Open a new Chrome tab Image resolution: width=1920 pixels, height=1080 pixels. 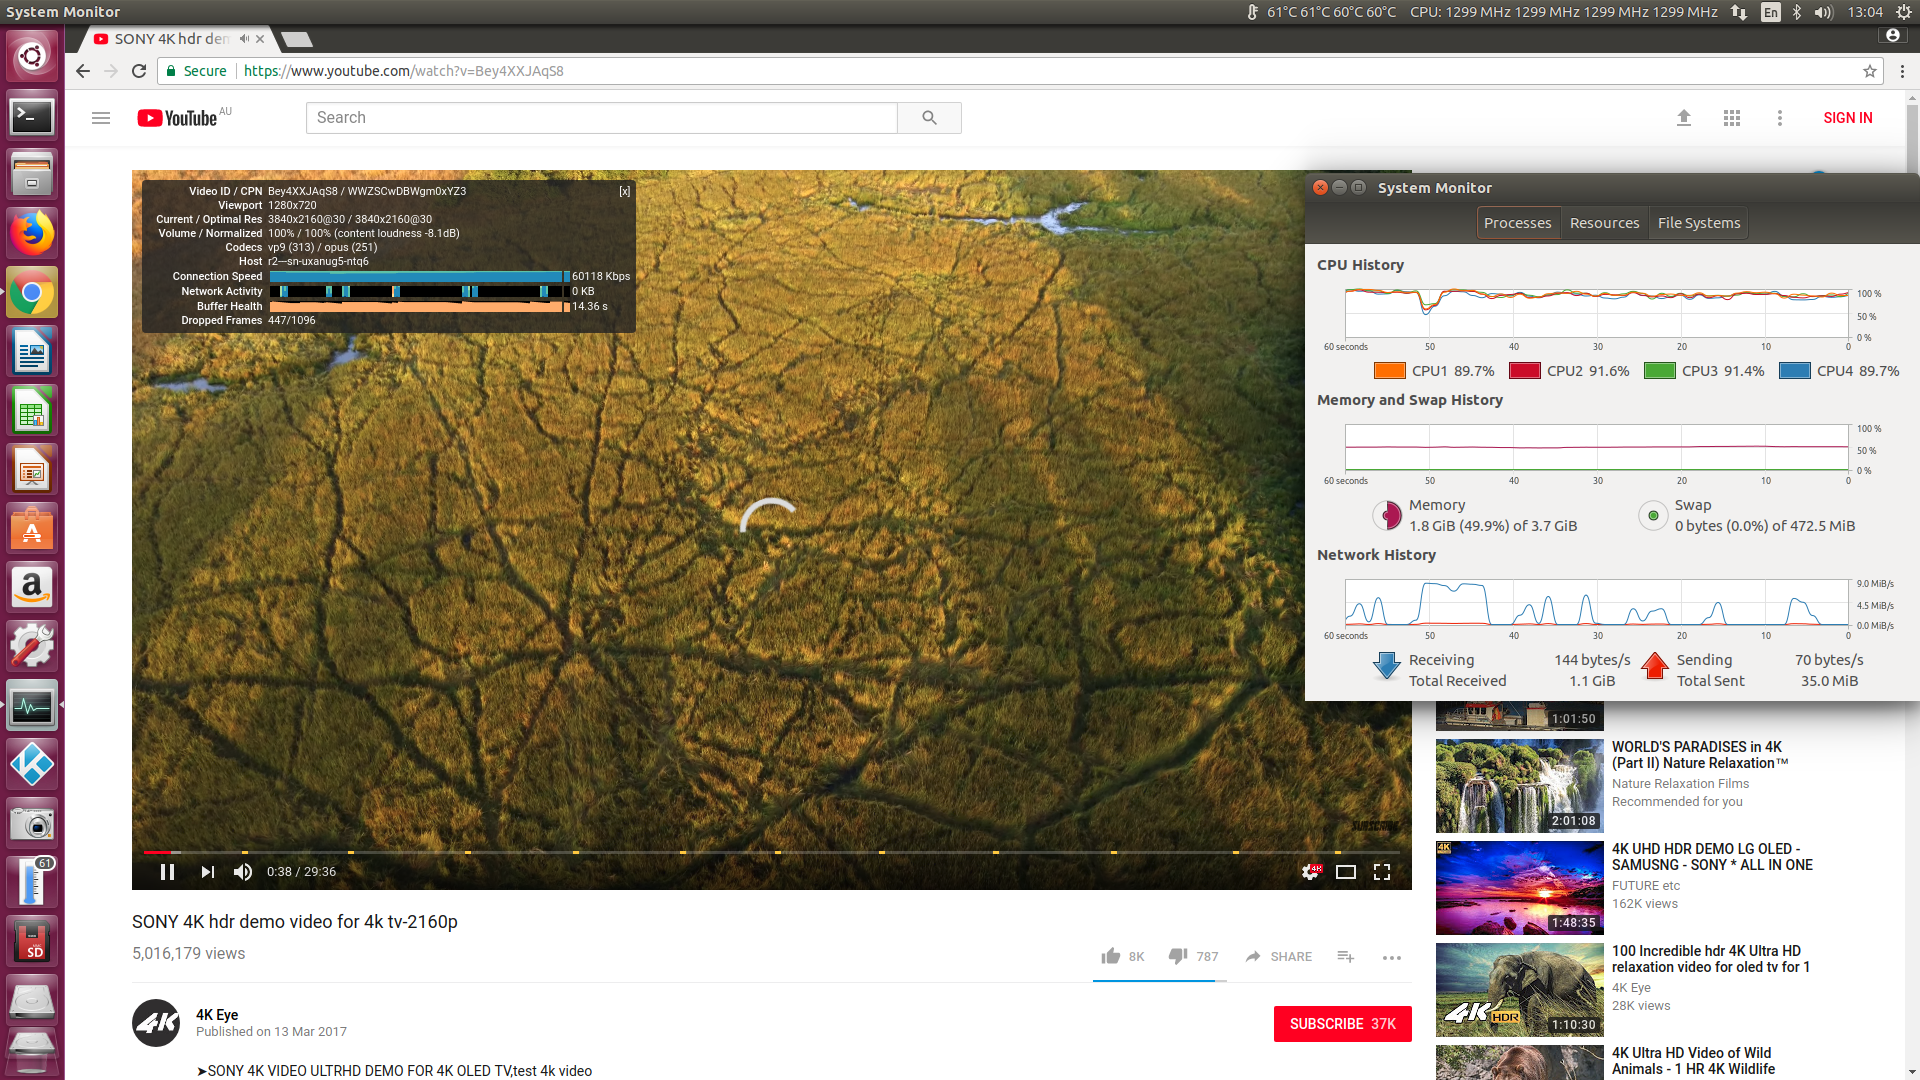click(297, 39)
